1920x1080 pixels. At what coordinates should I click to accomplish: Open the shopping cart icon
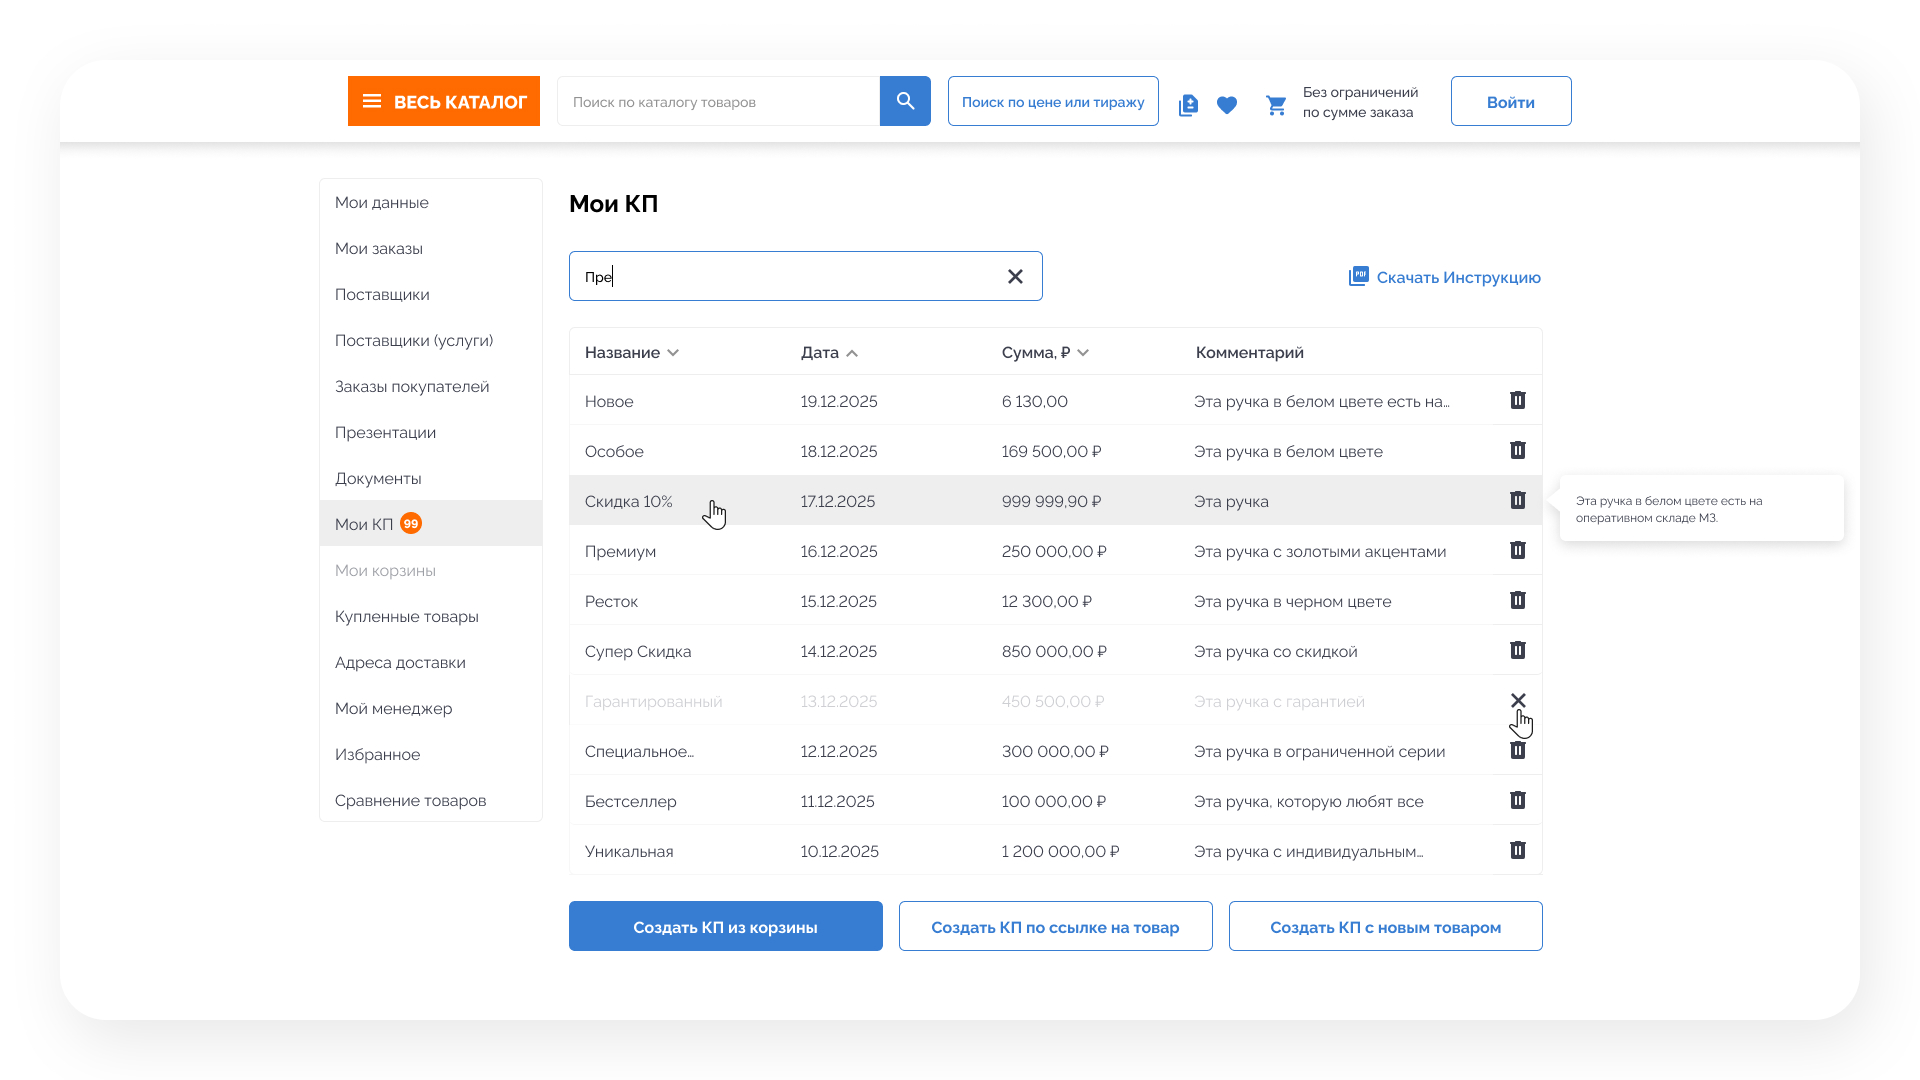click(x=1276, y=105)
